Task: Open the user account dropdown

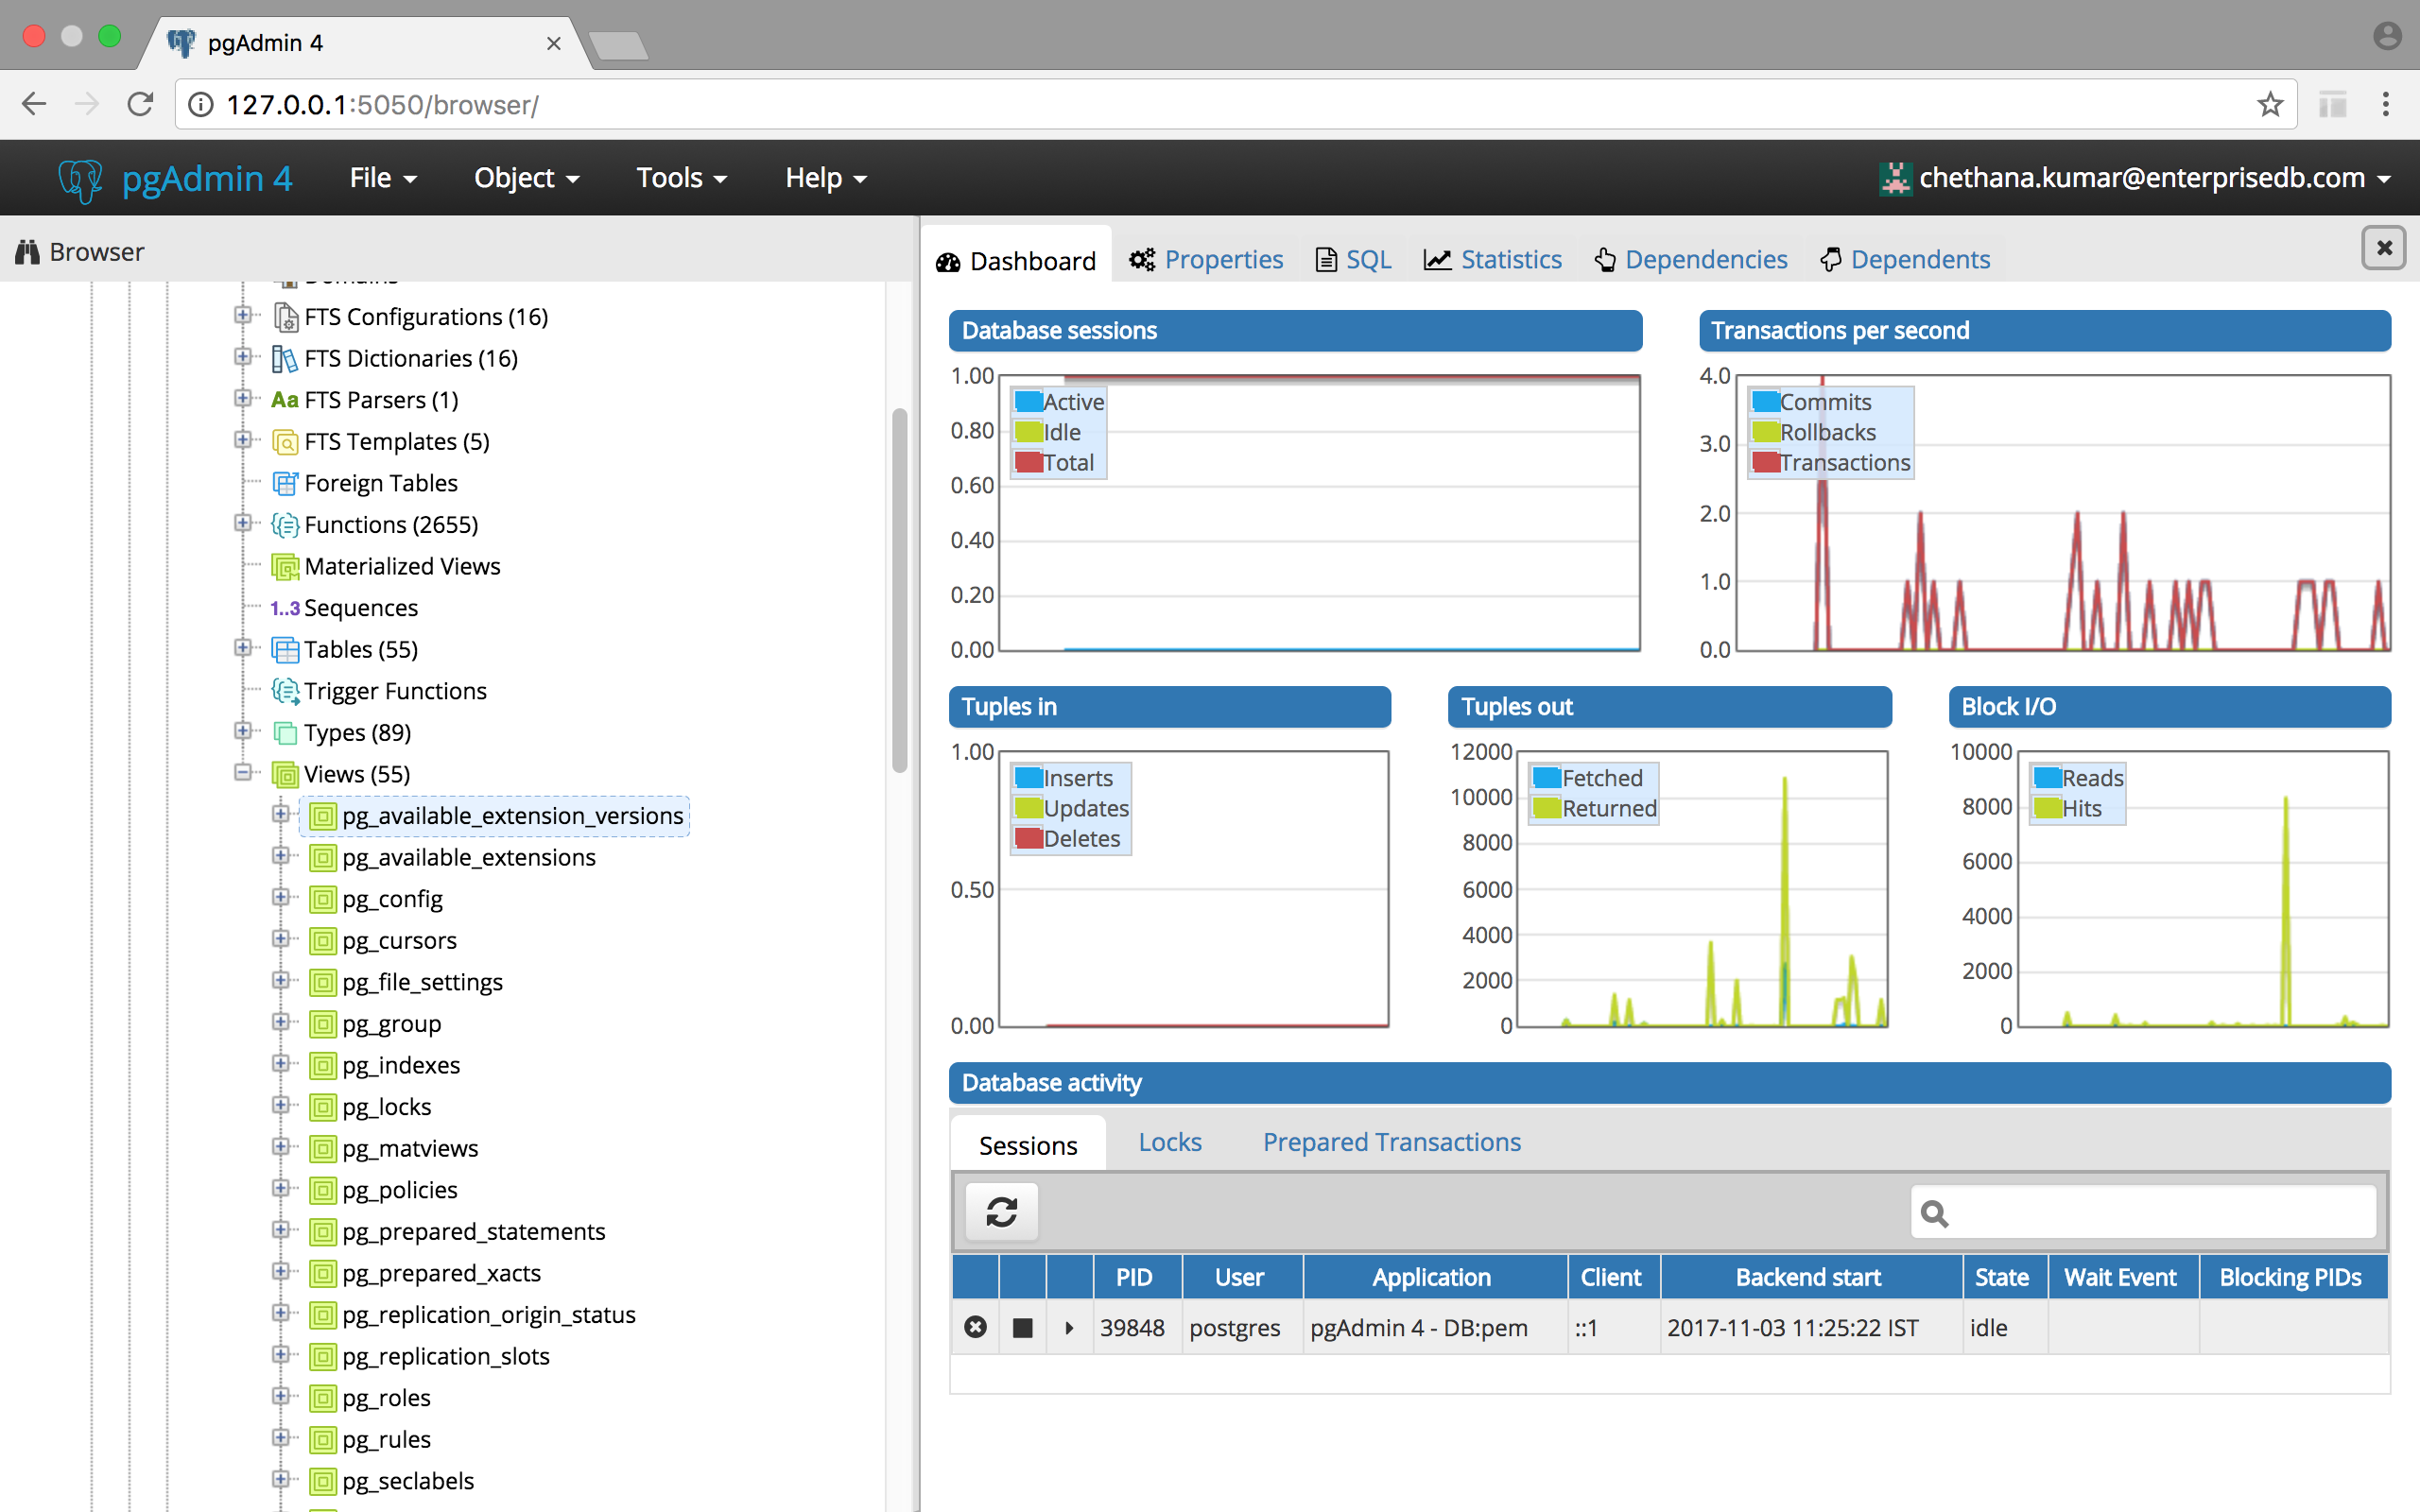Action: (2135, 179)
